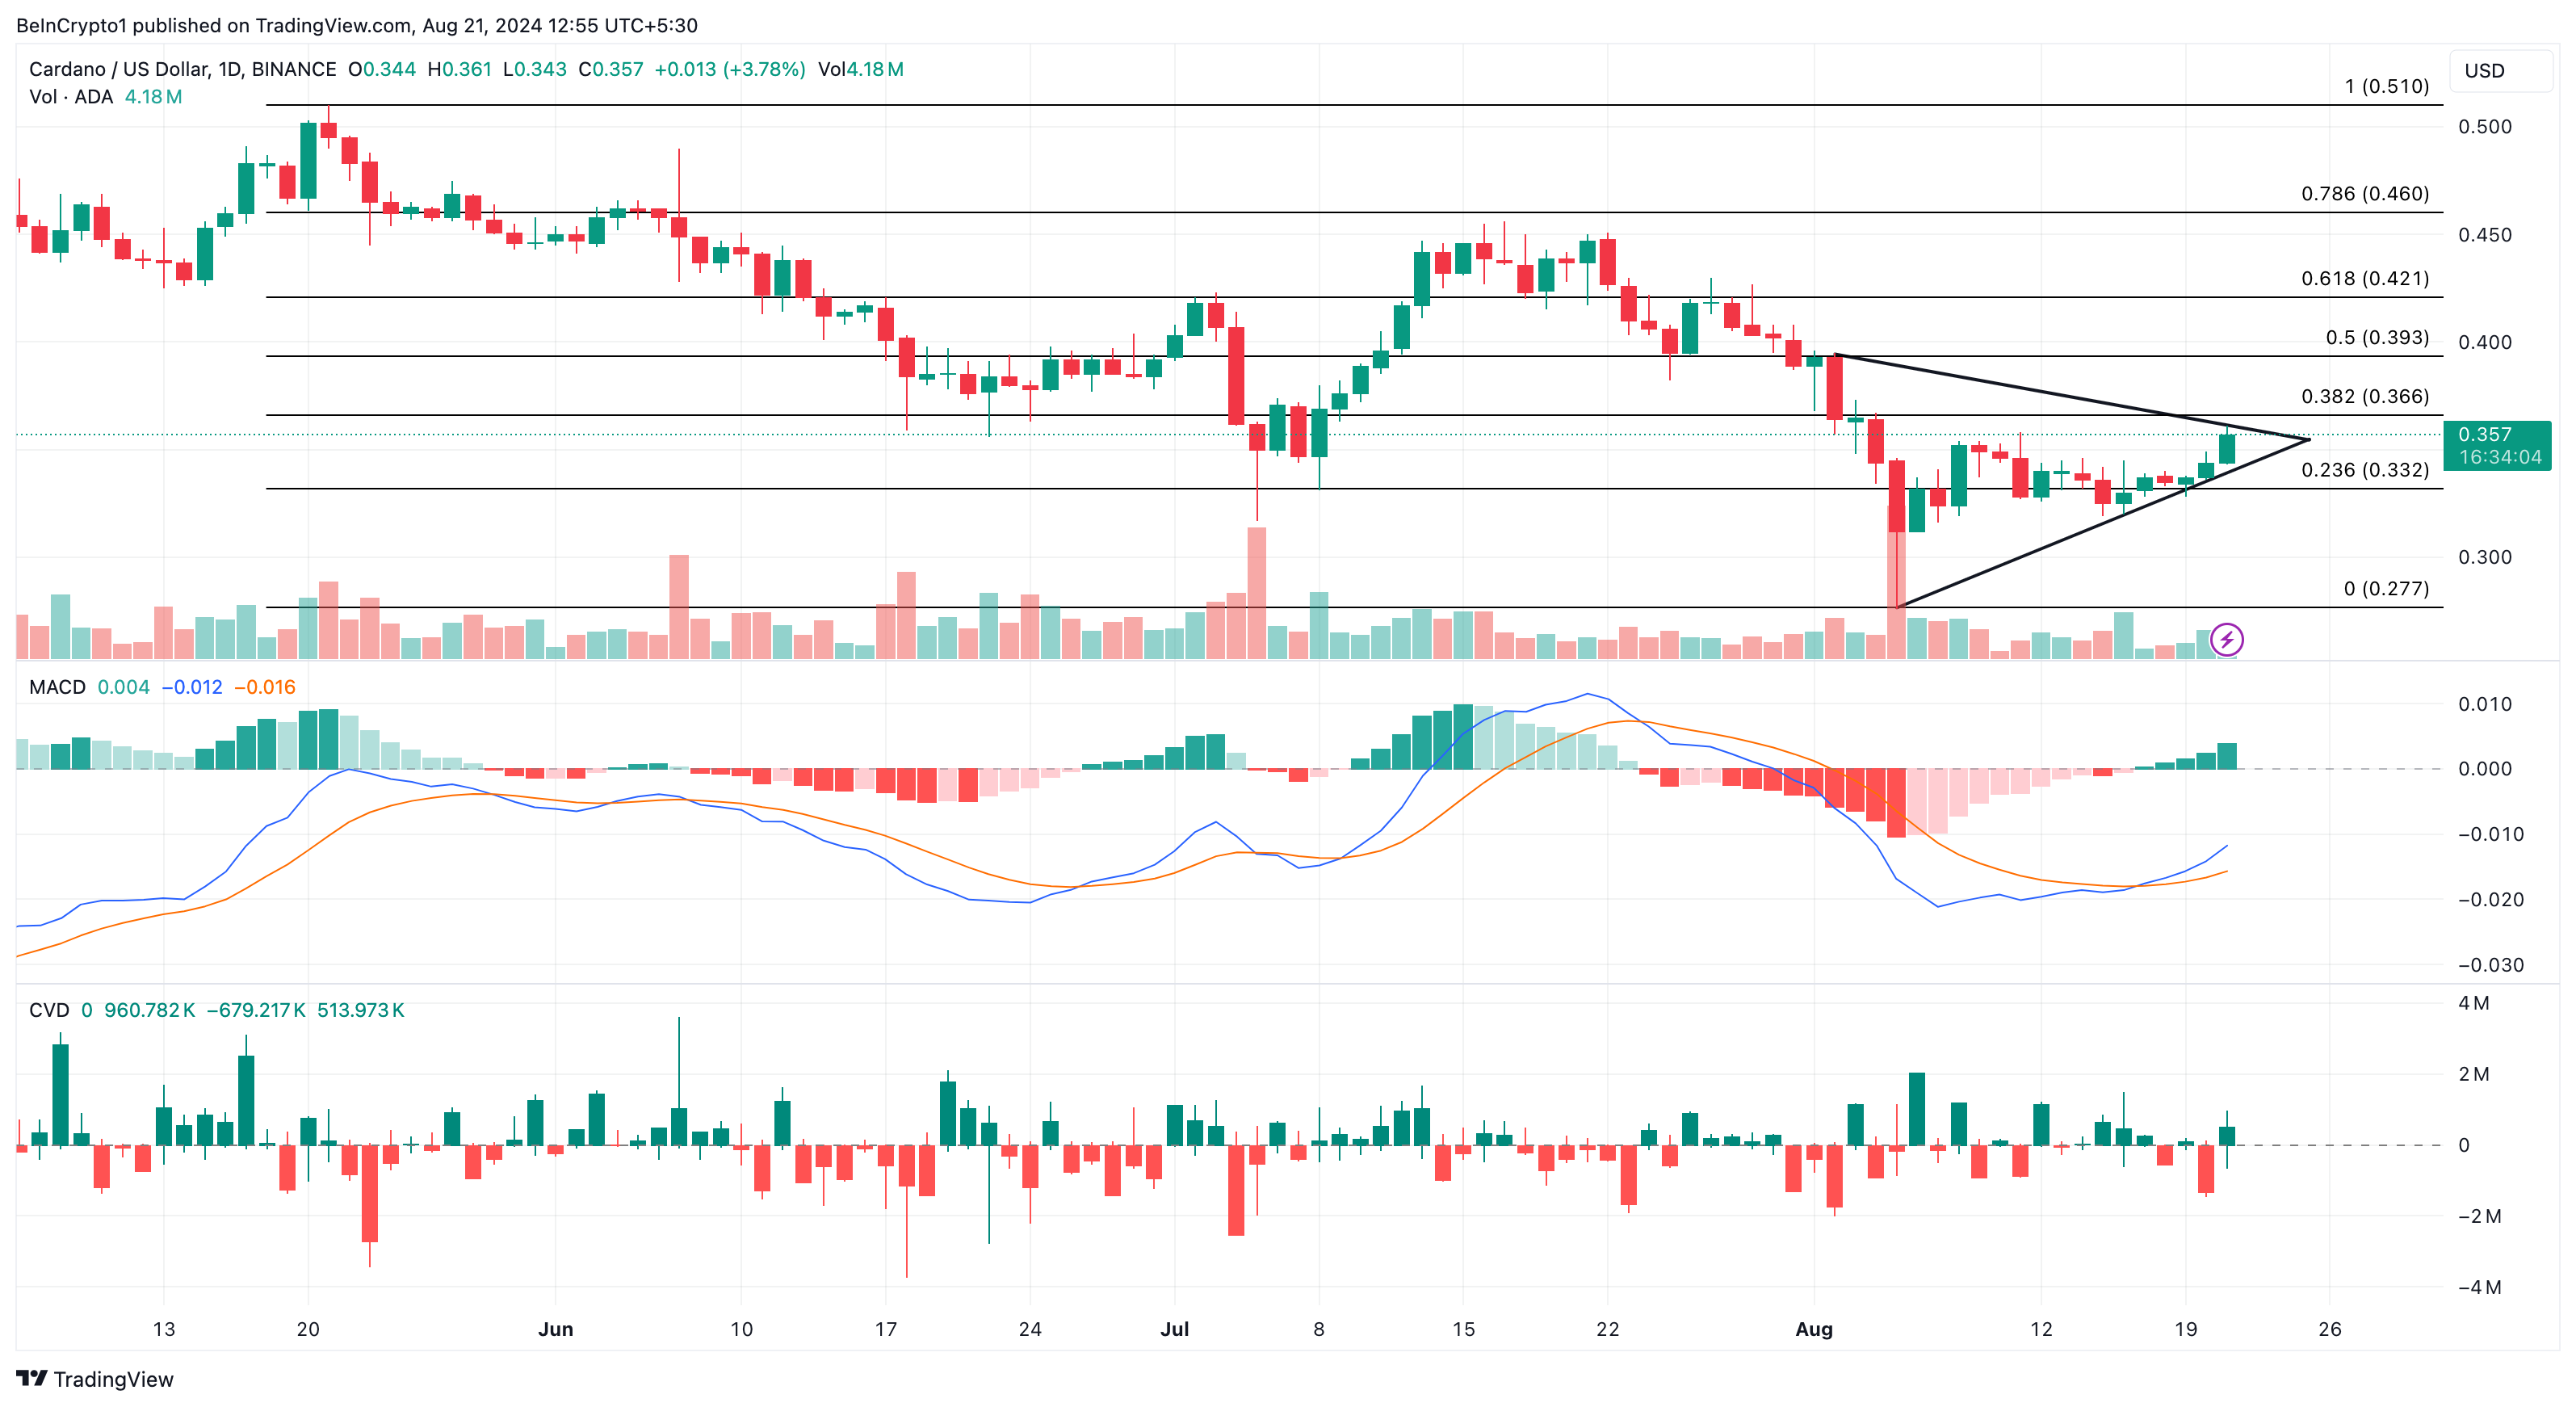Click the Jun label on time axis
The image size is (2576, 1407).
point(555,1329)
